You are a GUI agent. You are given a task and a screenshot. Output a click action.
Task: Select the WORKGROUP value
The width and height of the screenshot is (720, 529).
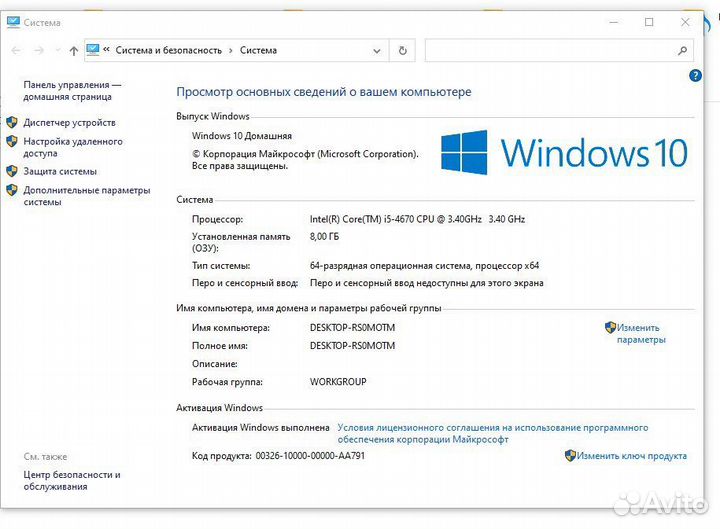click(x=338, y=381)
